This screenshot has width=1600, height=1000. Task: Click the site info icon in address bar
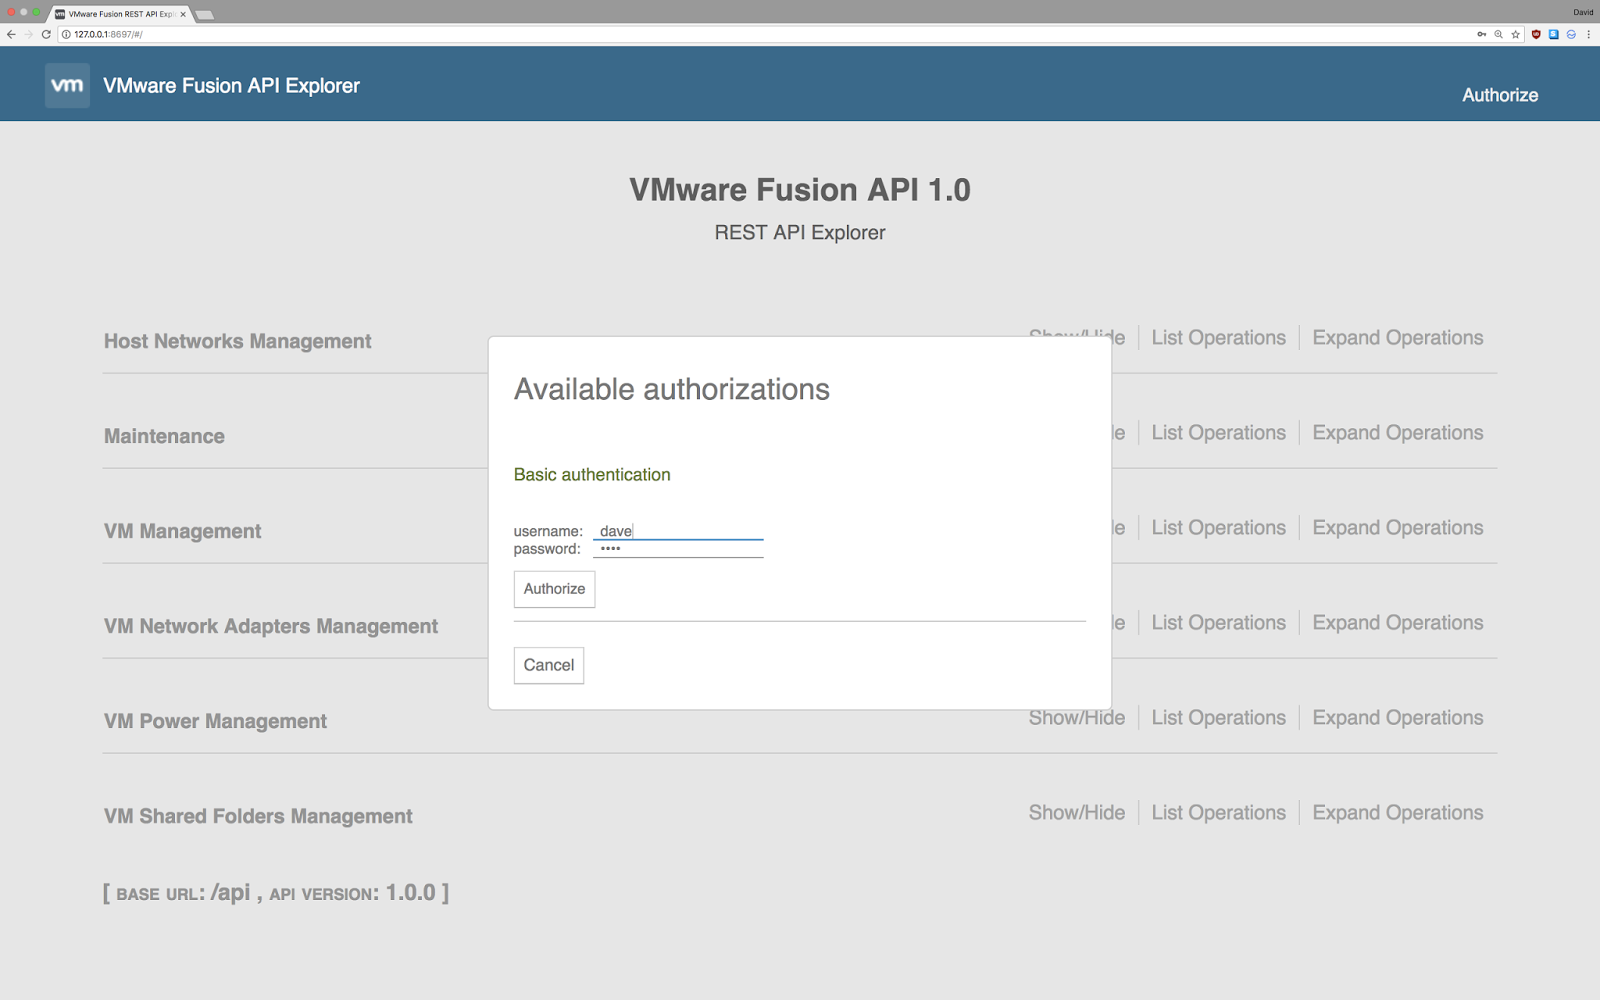click(x=67, y=34)
